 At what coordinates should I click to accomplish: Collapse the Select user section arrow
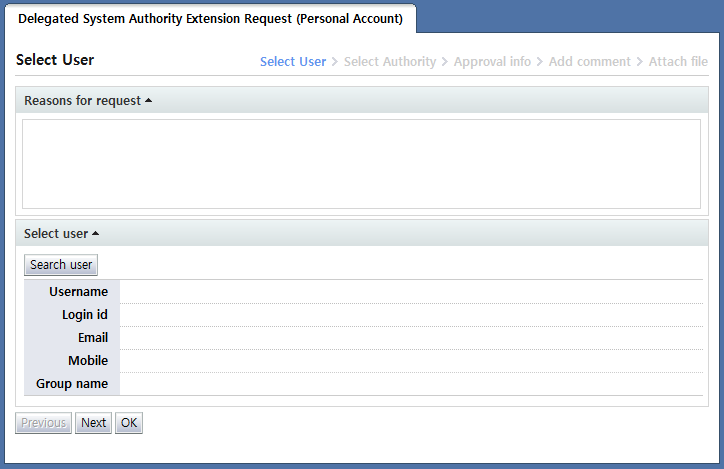coord(95,234)
